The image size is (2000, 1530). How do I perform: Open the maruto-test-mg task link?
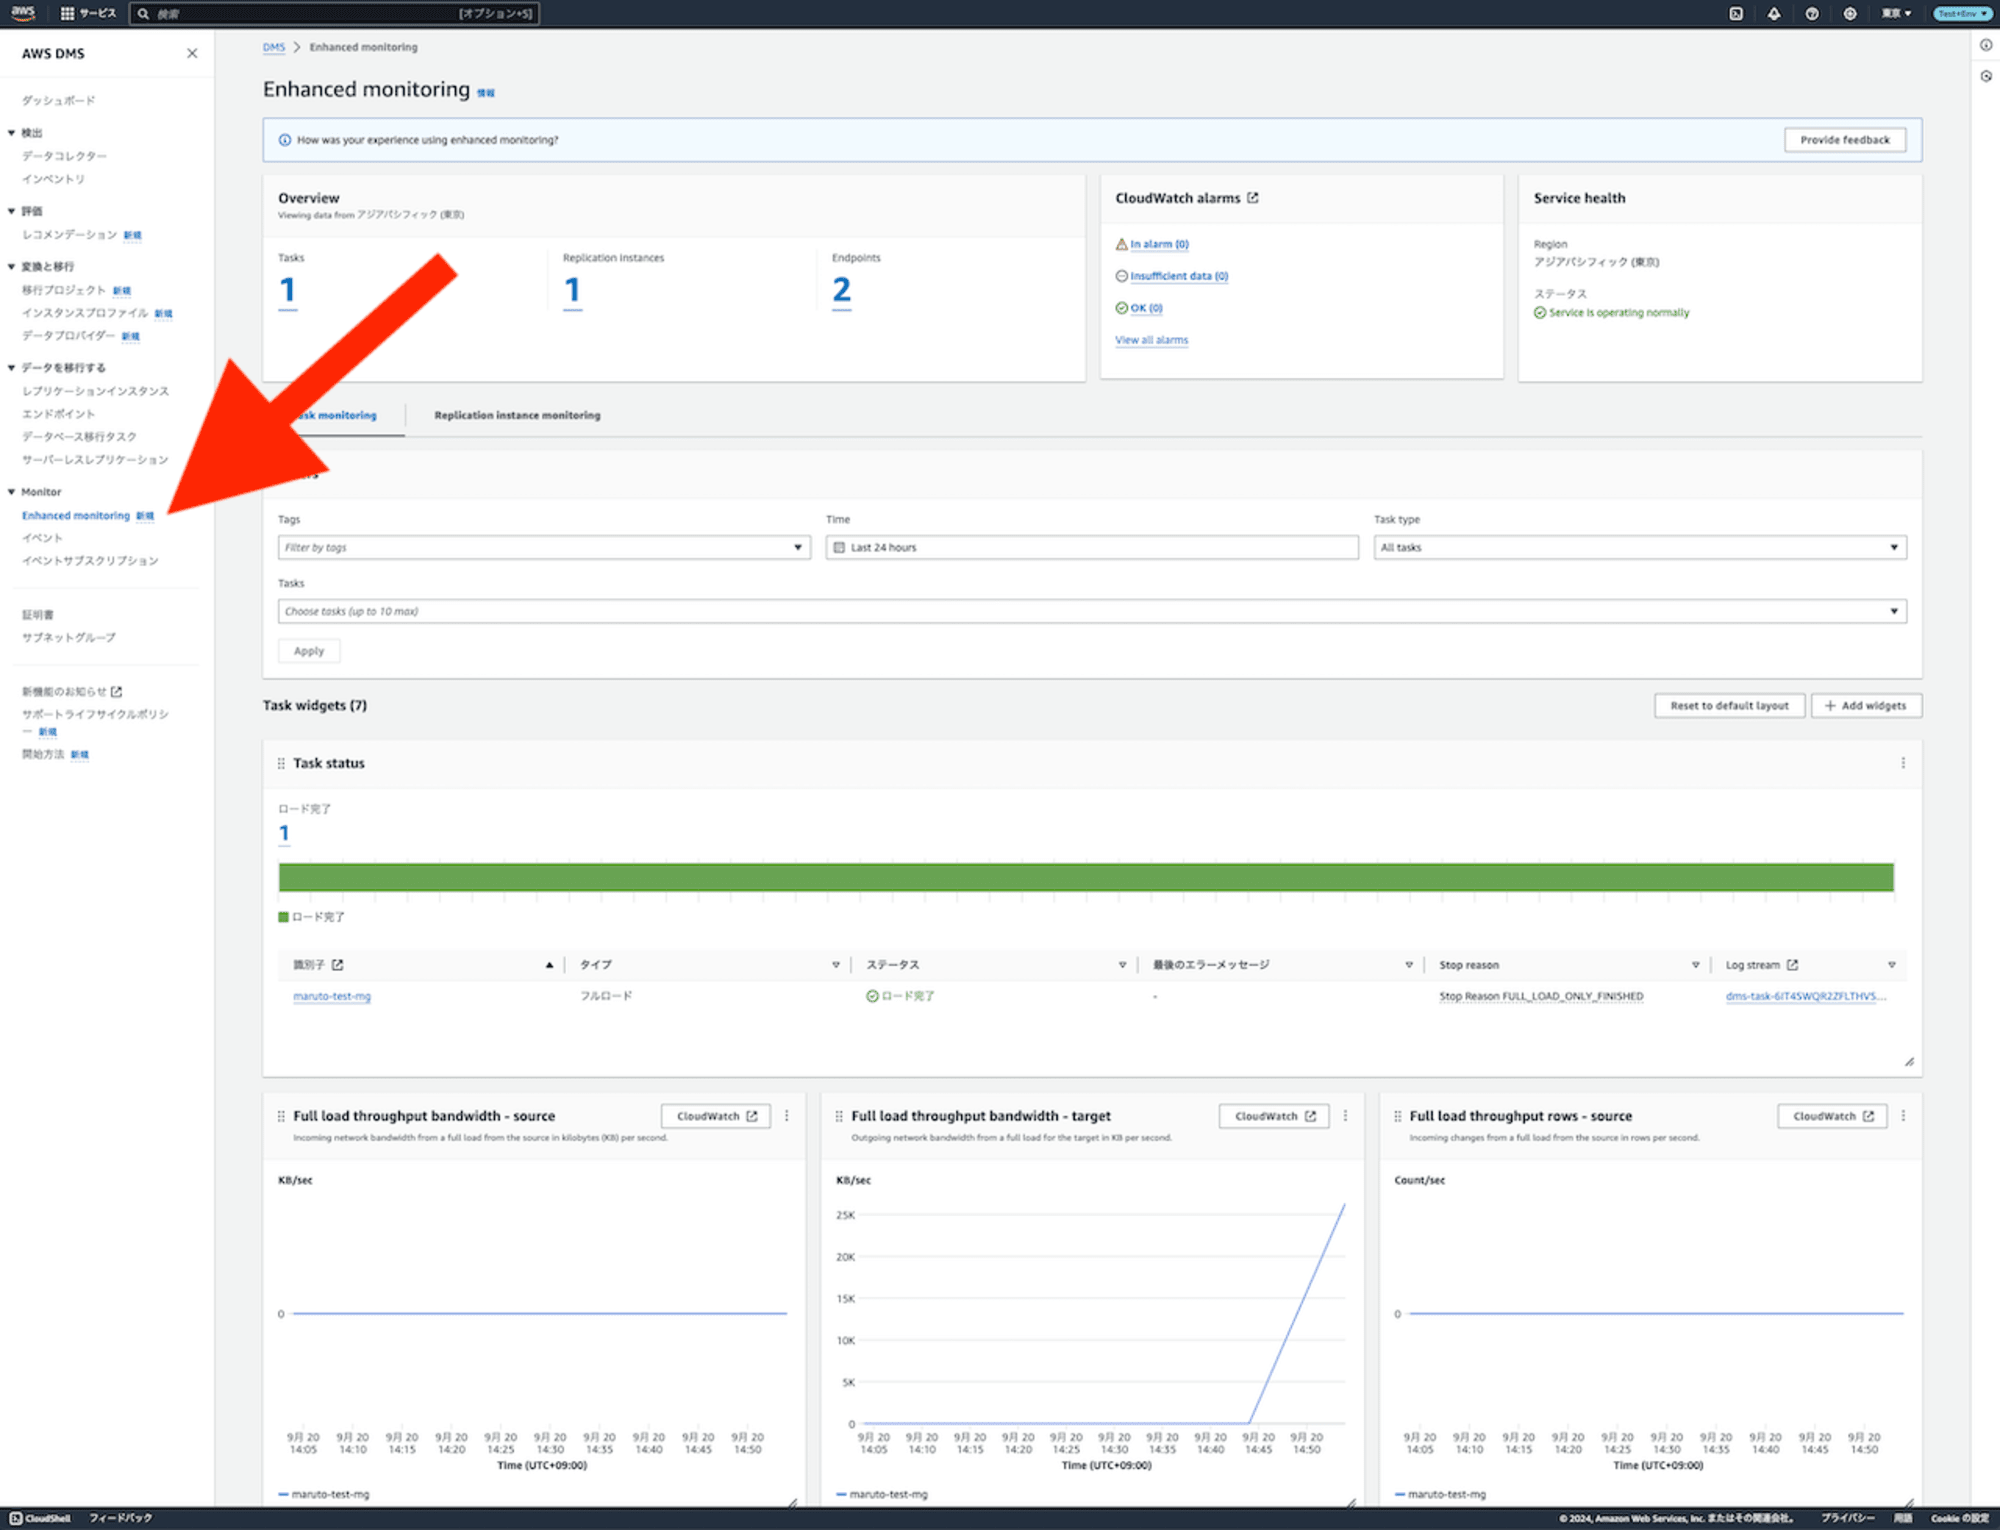[332, 996]
